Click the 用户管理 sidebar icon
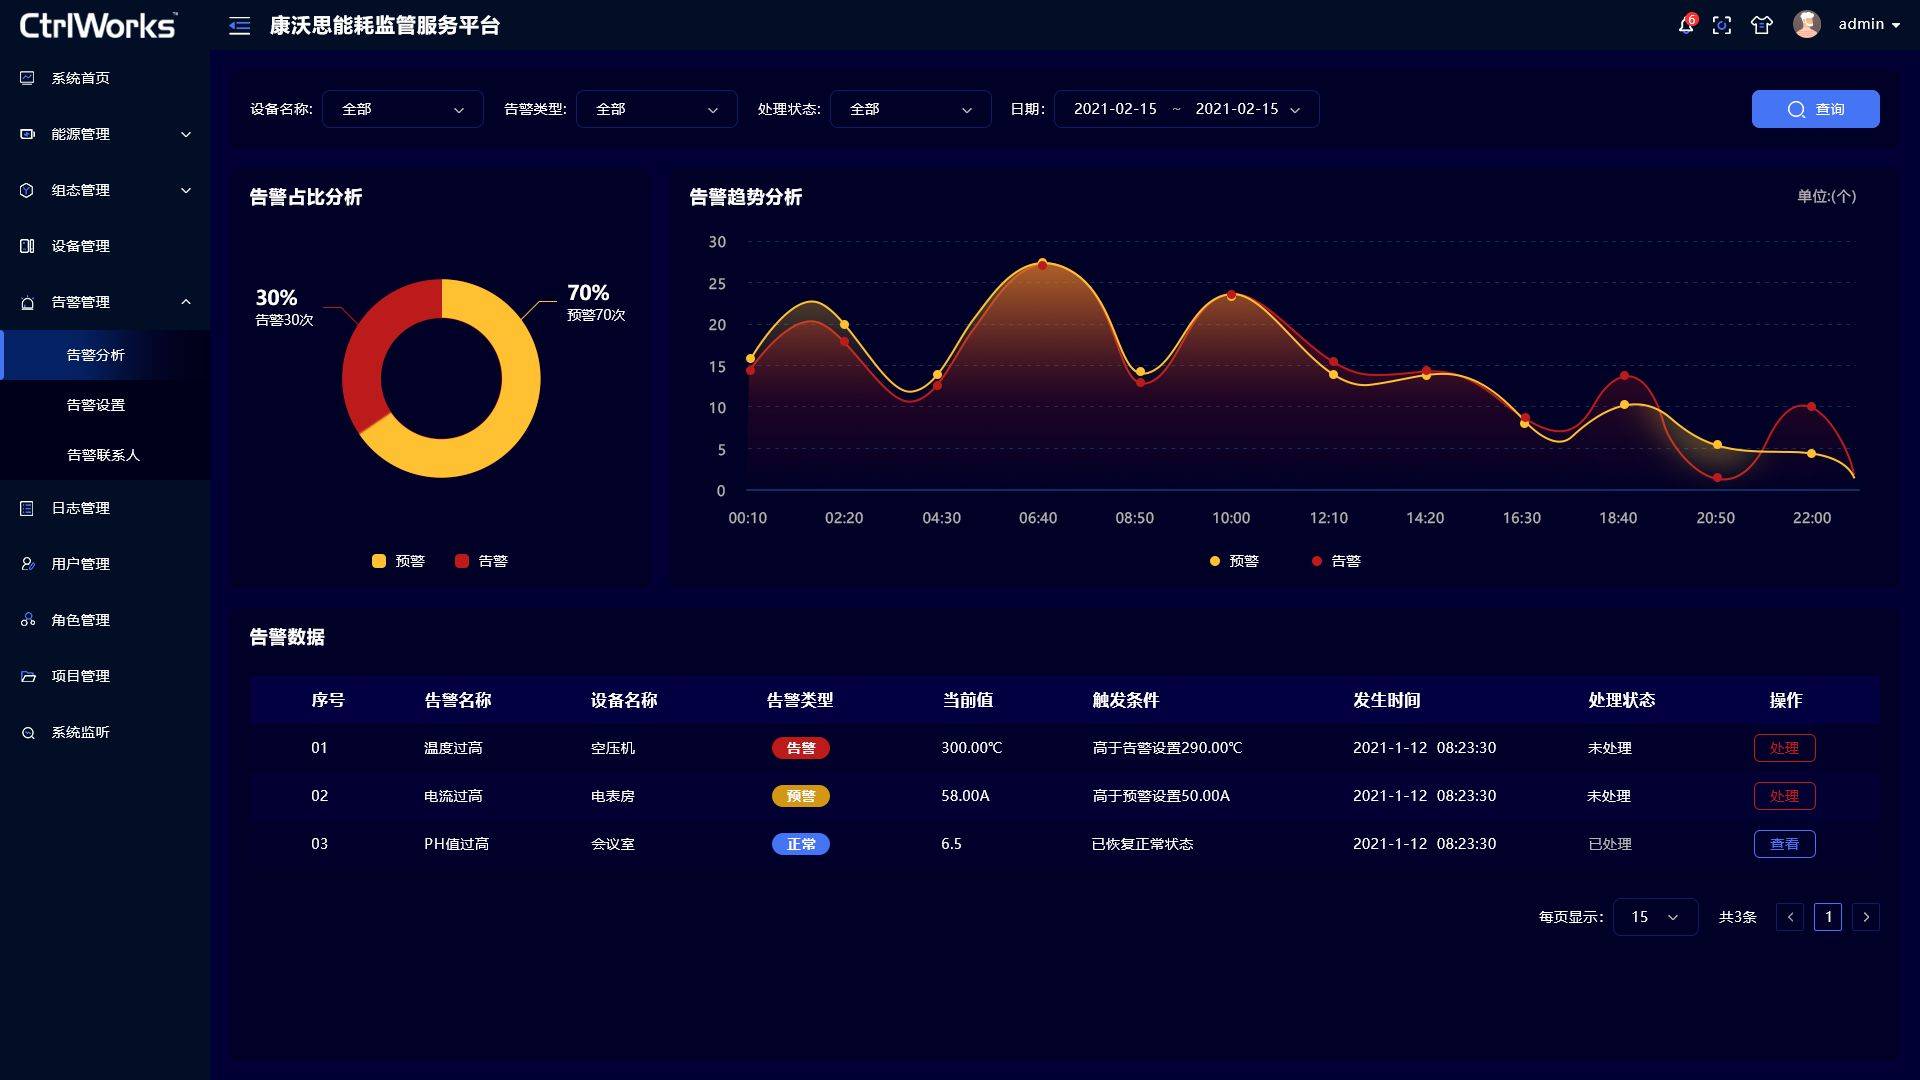The height and width of the screenshot is (1080, 1920). (27, 564)
